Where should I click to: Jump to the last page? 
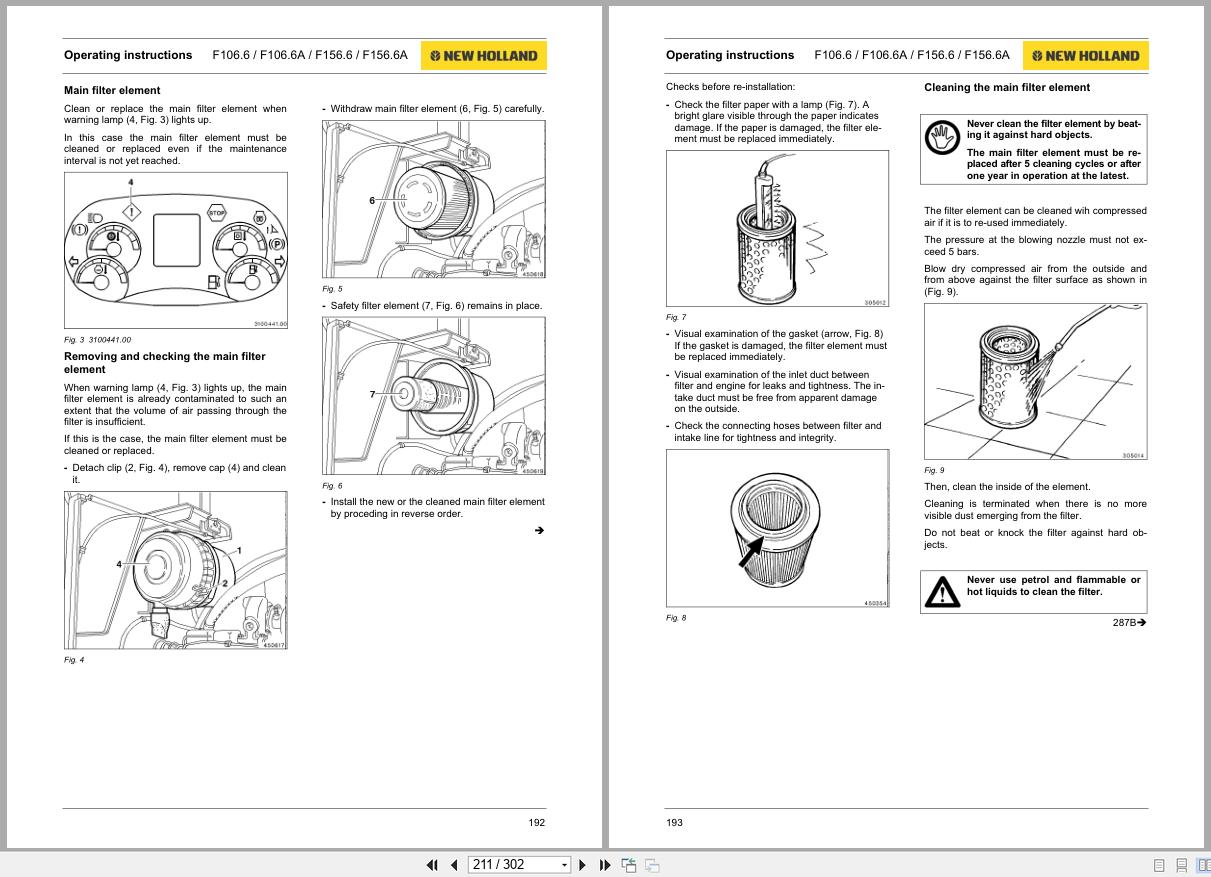pos(604,865)
